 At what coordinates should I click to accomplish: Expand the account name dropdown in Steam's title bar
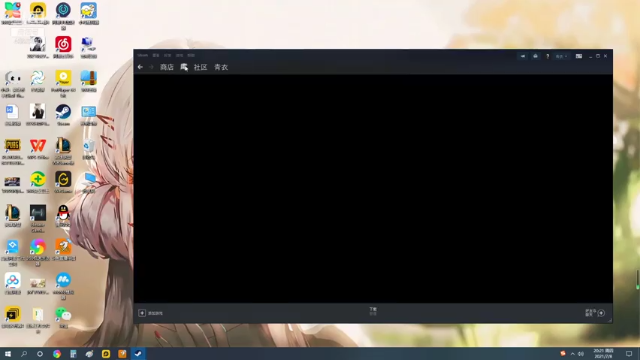561,56
